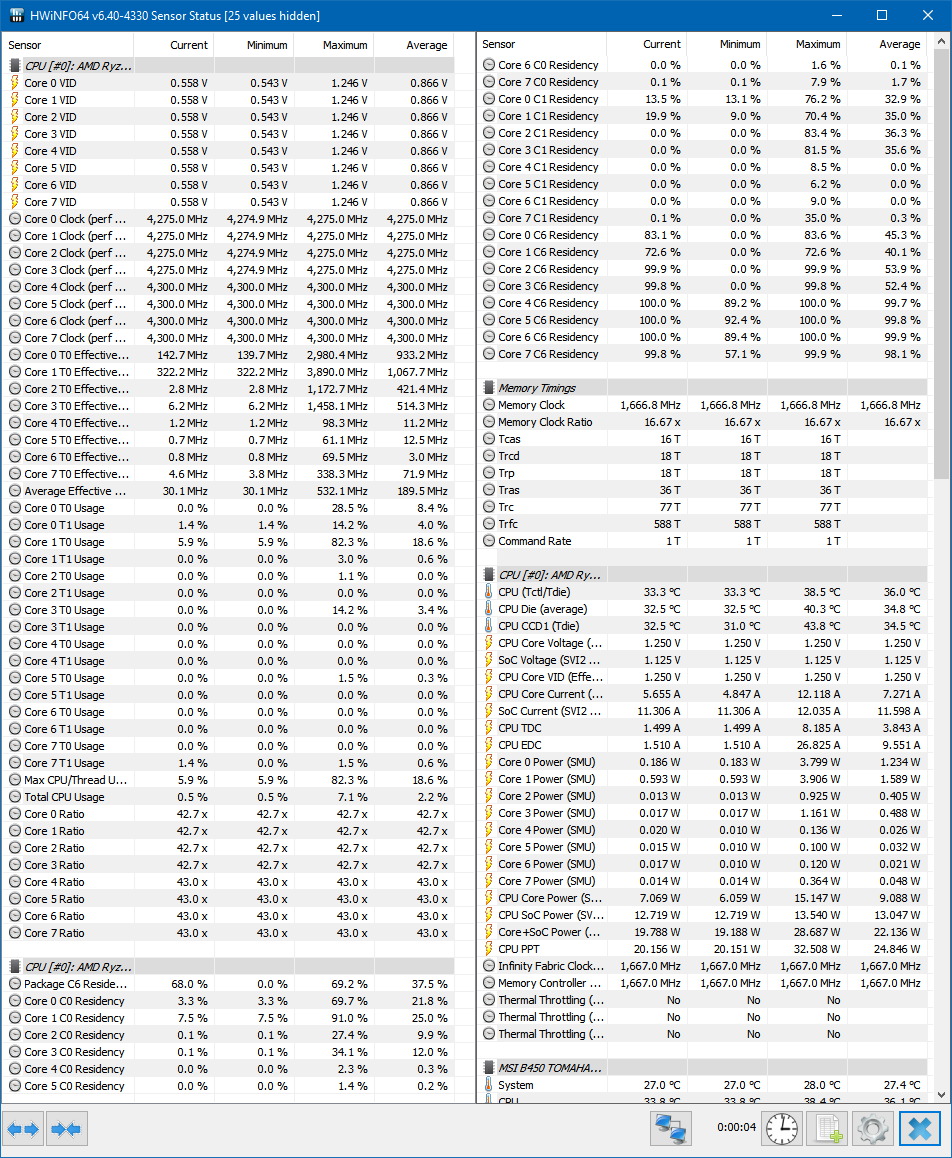The image size is (952, 1158).
Task: Click the lightning icon beside Core 0 Power (SMU)
Action: 488,761
